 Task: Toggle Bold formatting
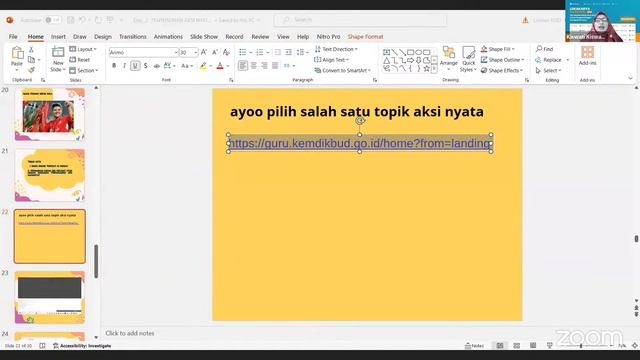coord(114,66)
